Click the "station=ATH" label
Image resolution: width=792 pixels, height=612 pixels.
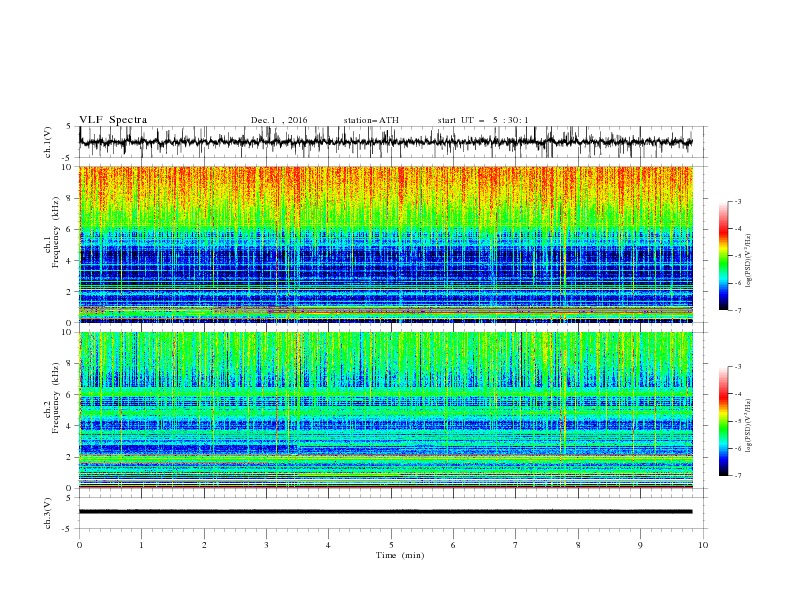point(371,120)
